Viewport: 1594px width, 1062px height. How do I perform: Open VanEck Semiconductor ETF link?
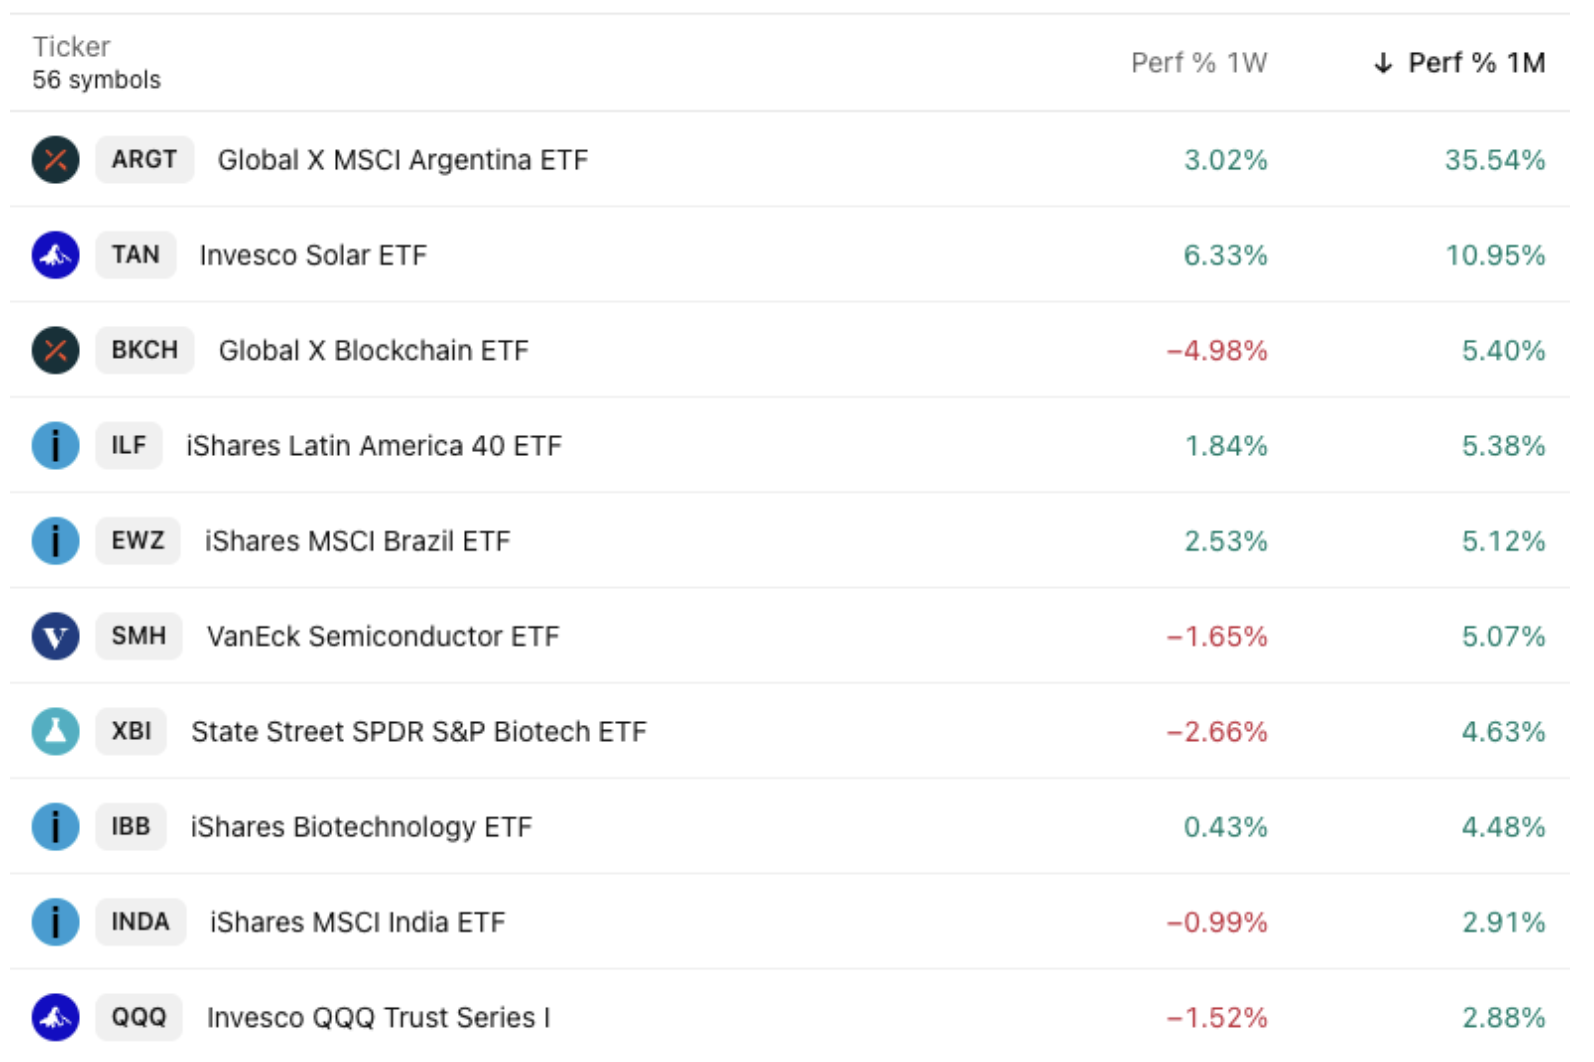pos(383,636)
